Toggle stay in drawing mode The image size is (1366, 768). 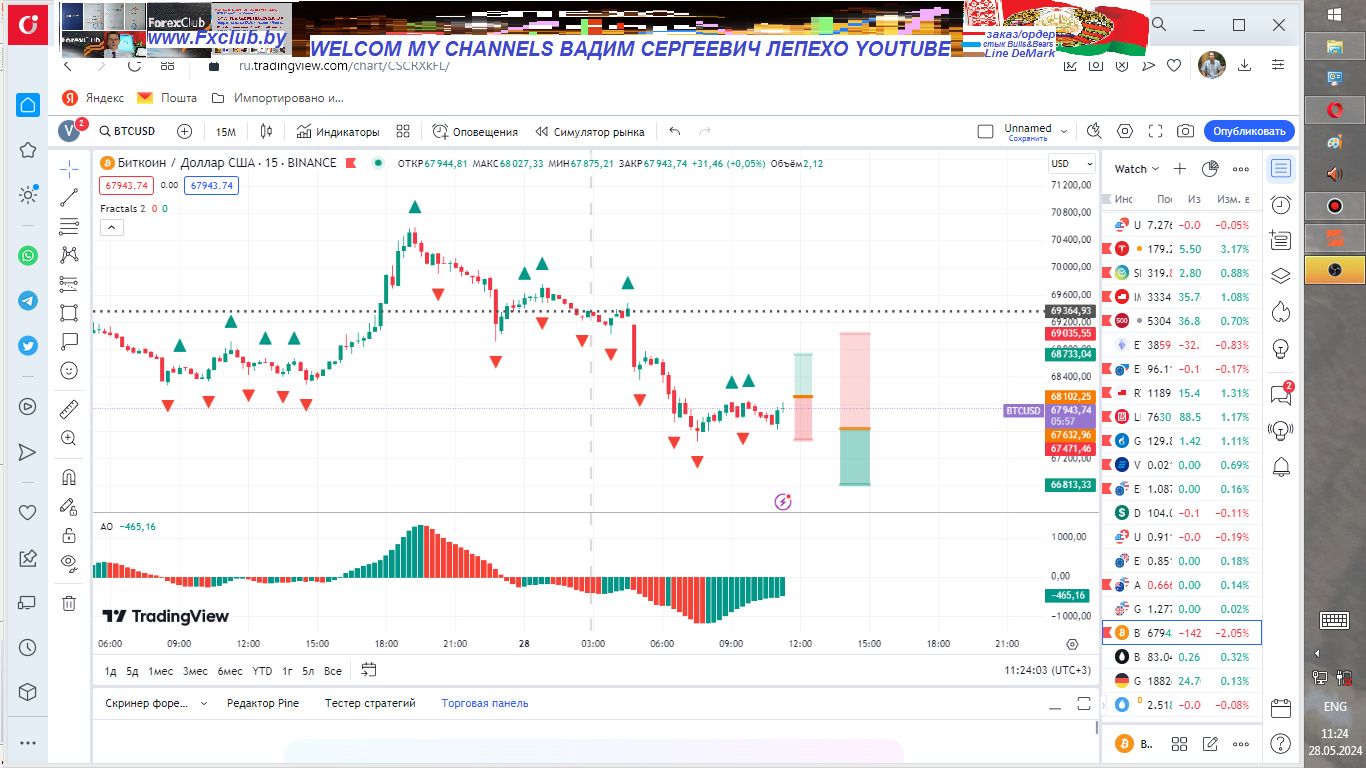click(x=69, y=506)
